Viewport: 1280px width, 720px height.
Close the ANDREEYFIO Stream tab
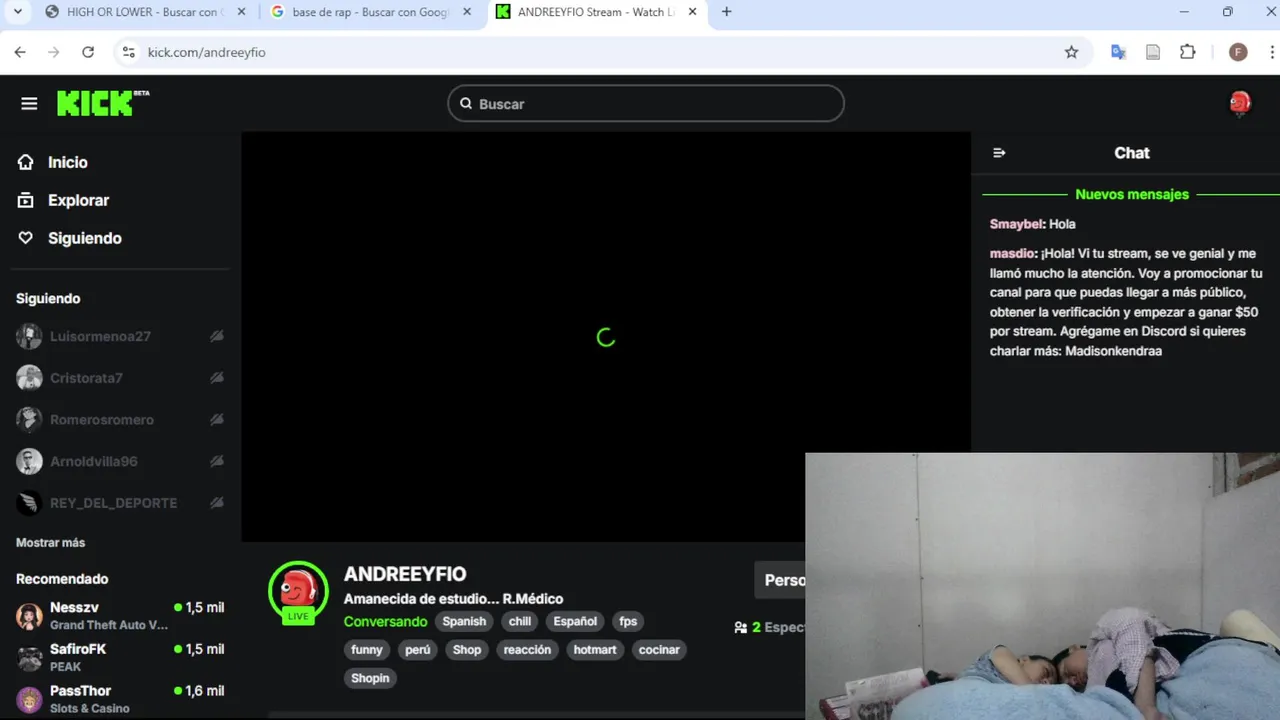click(693, 12)
